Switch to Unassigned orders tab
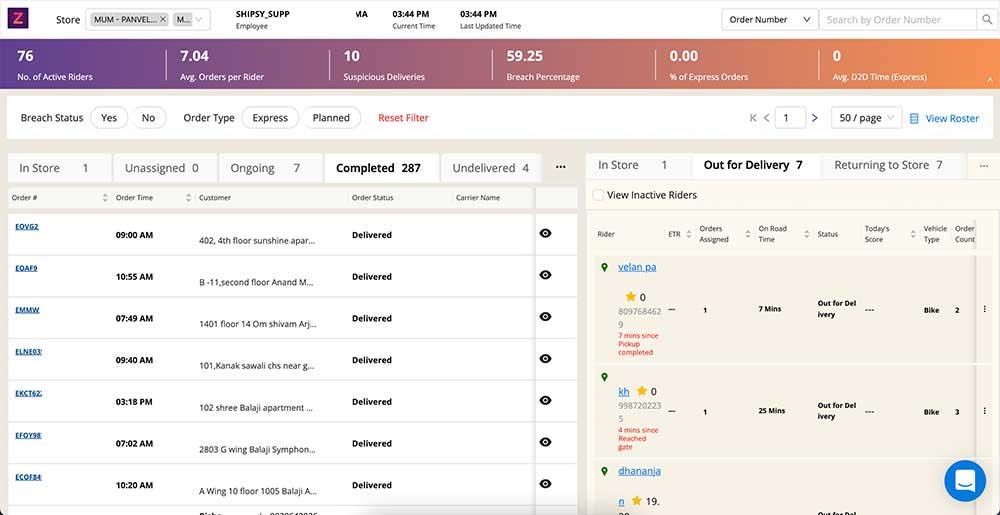Screen dimensions: 1000x515 pyautogui.click(x=165, y=168)
